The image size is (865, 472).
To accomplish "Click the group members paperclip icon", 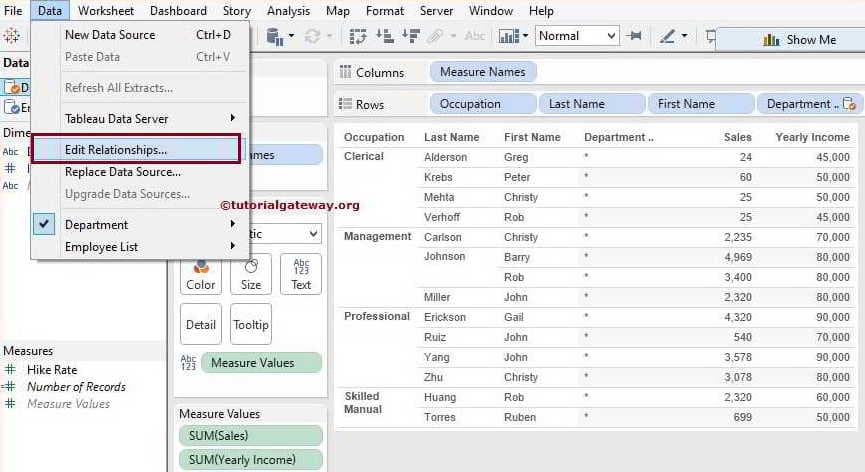I will (x=435, y=36).
